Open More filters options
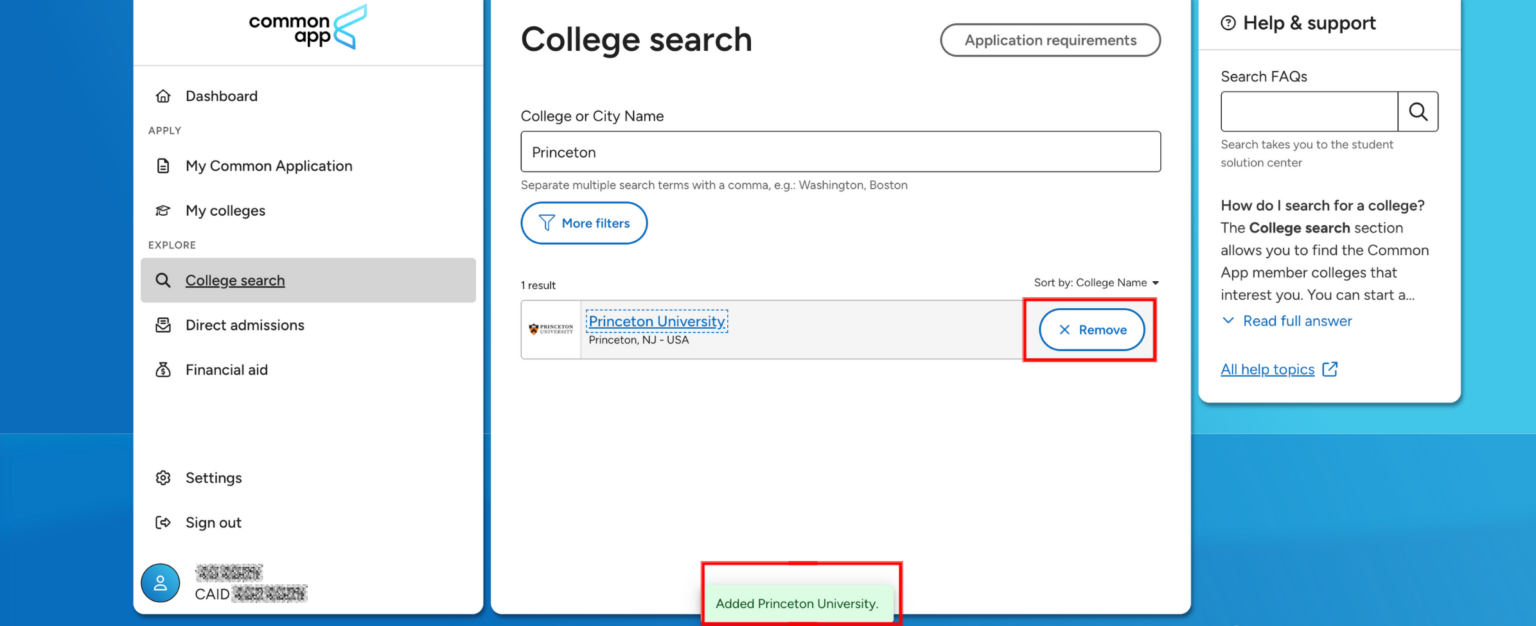Viewport: 1536px width, 626px height. pos(584,223)
